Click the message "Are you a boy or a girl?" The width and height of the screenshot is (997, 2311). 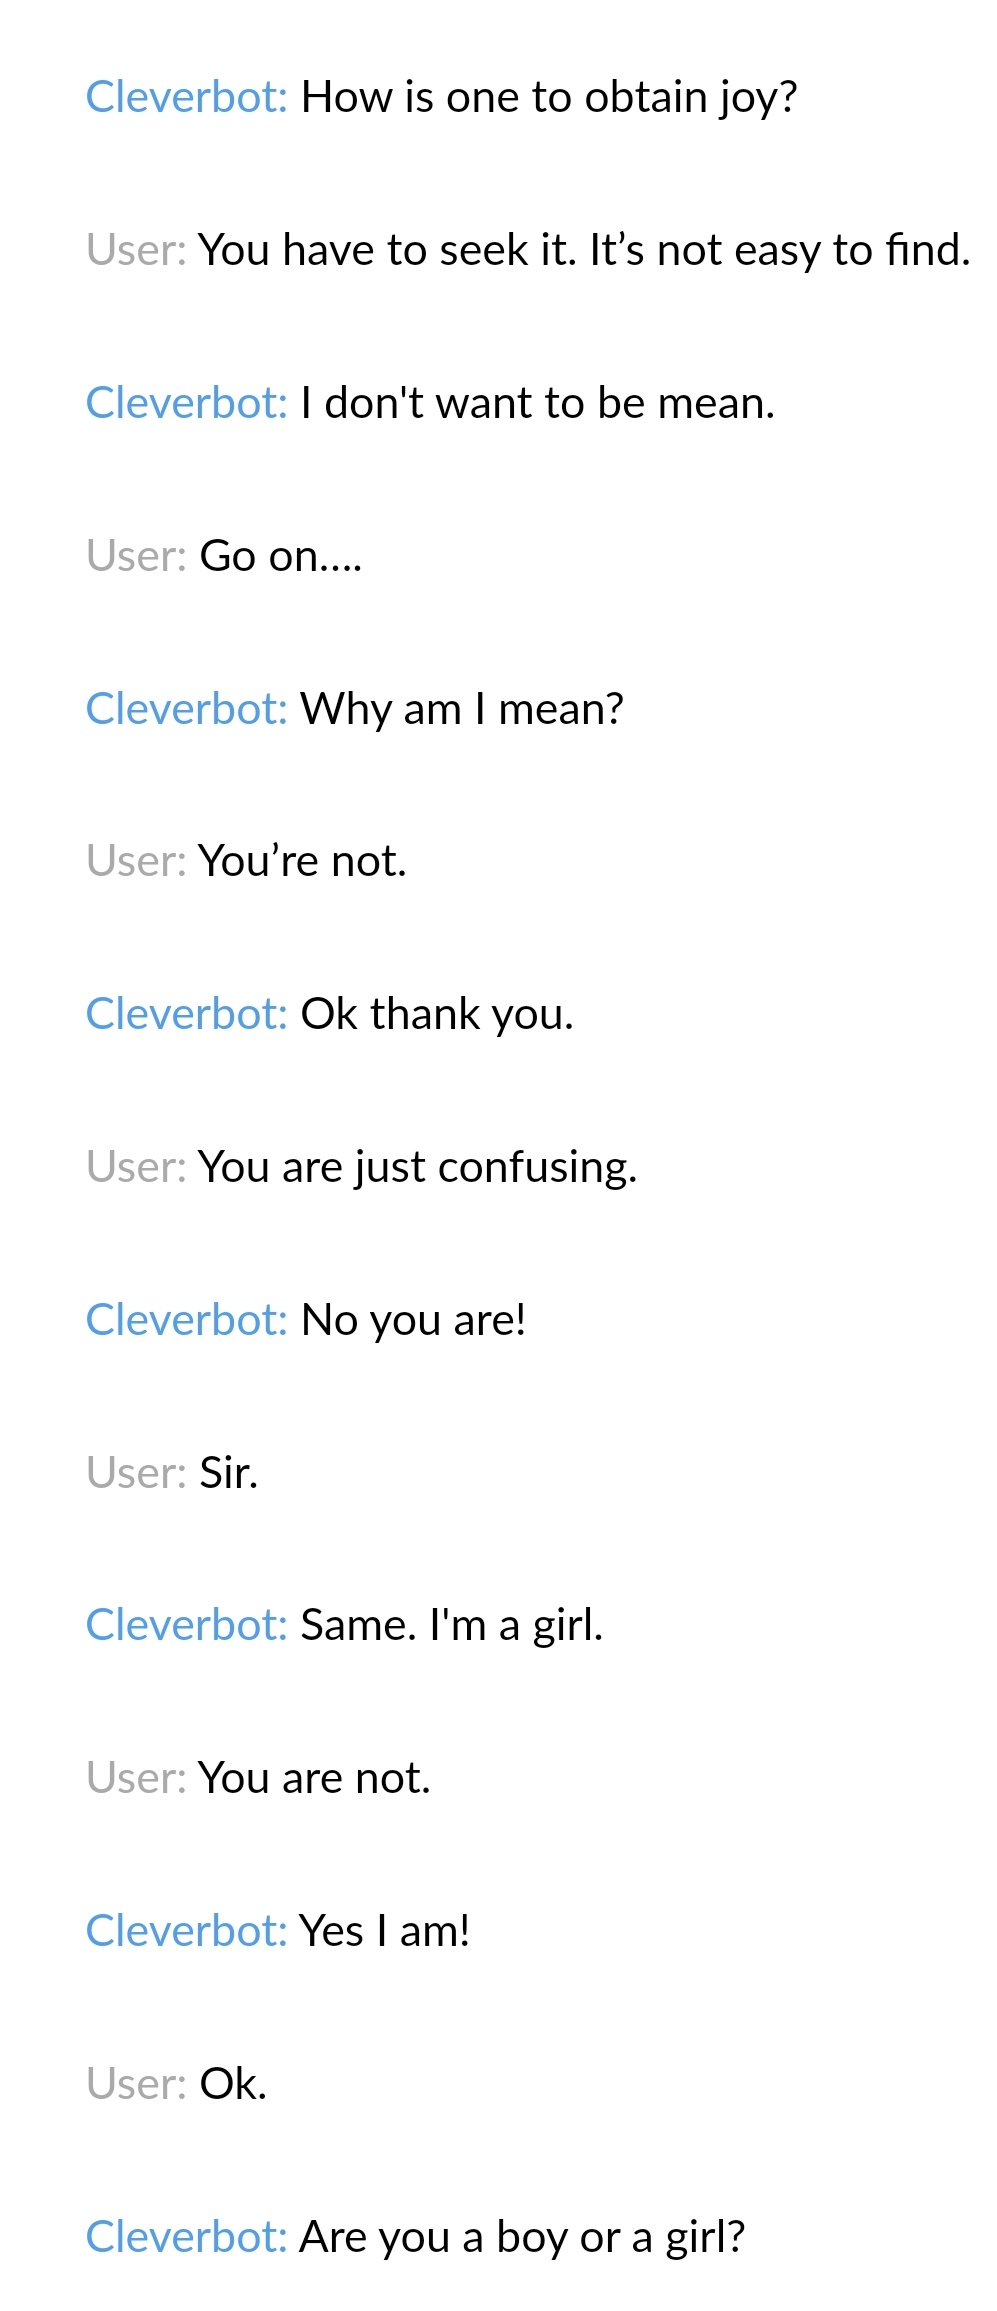pyautogui.click(x=522, y=2238)
